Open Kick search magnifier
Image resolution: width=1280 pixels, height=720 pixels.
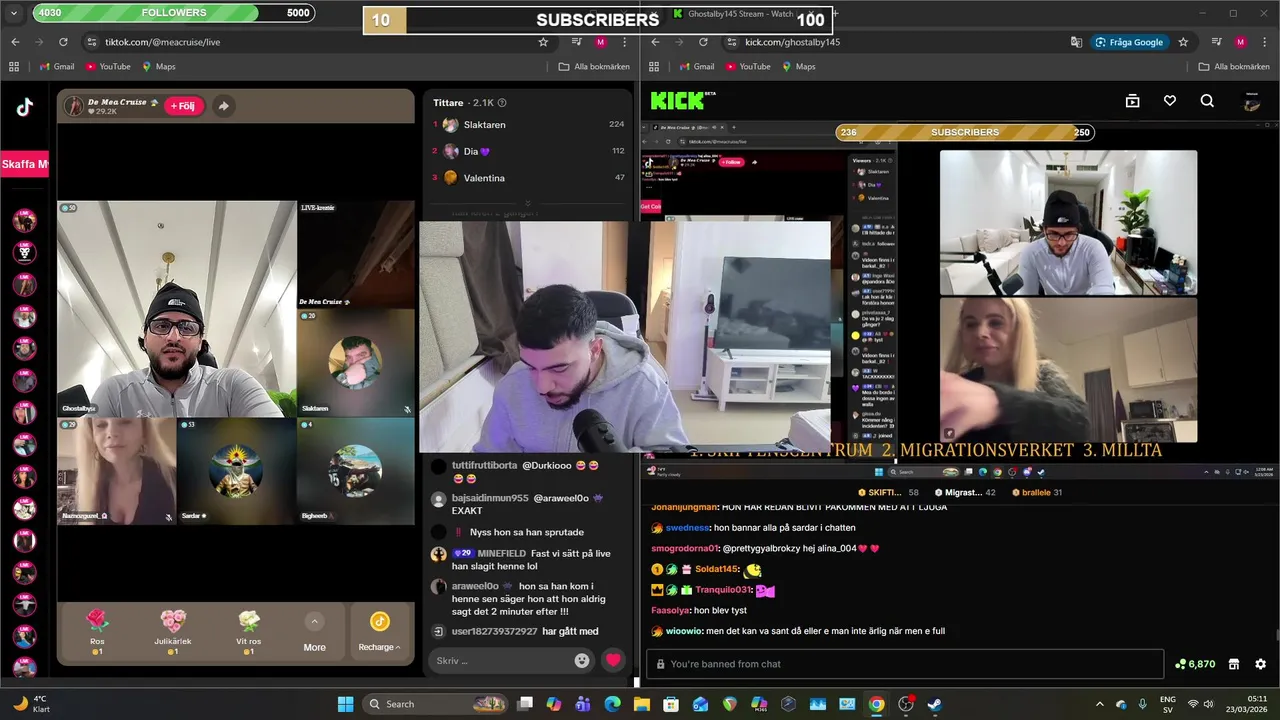tap(1207, 101)
